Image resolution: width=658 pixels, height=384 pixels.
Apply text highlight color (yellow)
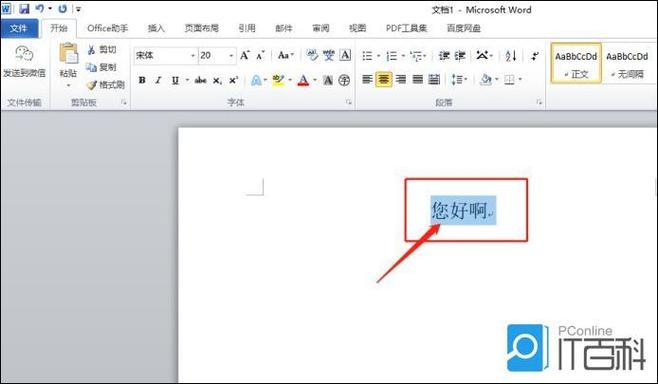tap(278, 80)
